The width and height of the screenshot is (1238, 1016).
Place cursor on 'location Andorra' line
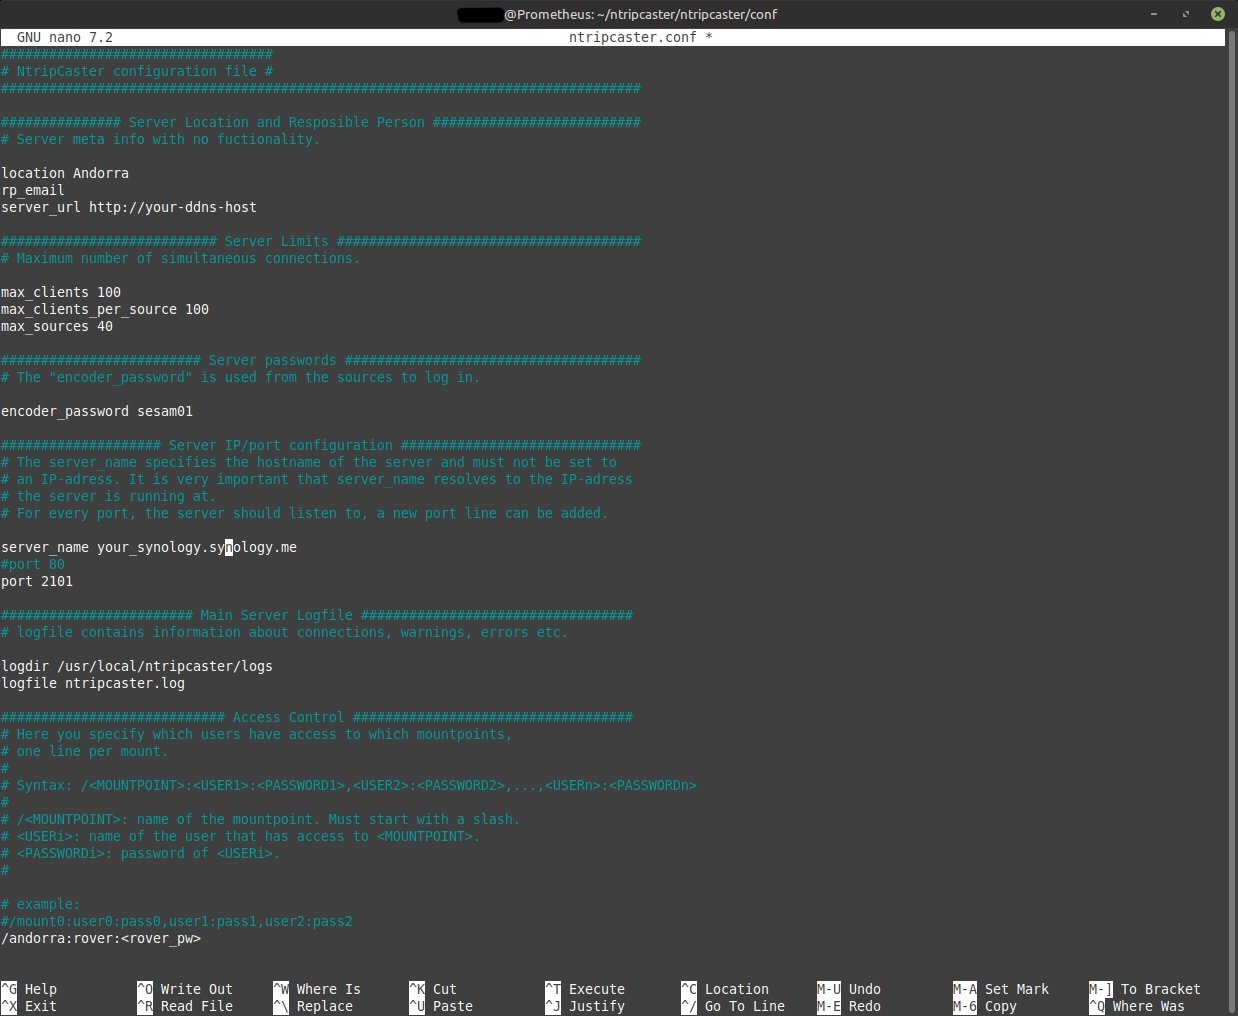click(x=65, y=173)
